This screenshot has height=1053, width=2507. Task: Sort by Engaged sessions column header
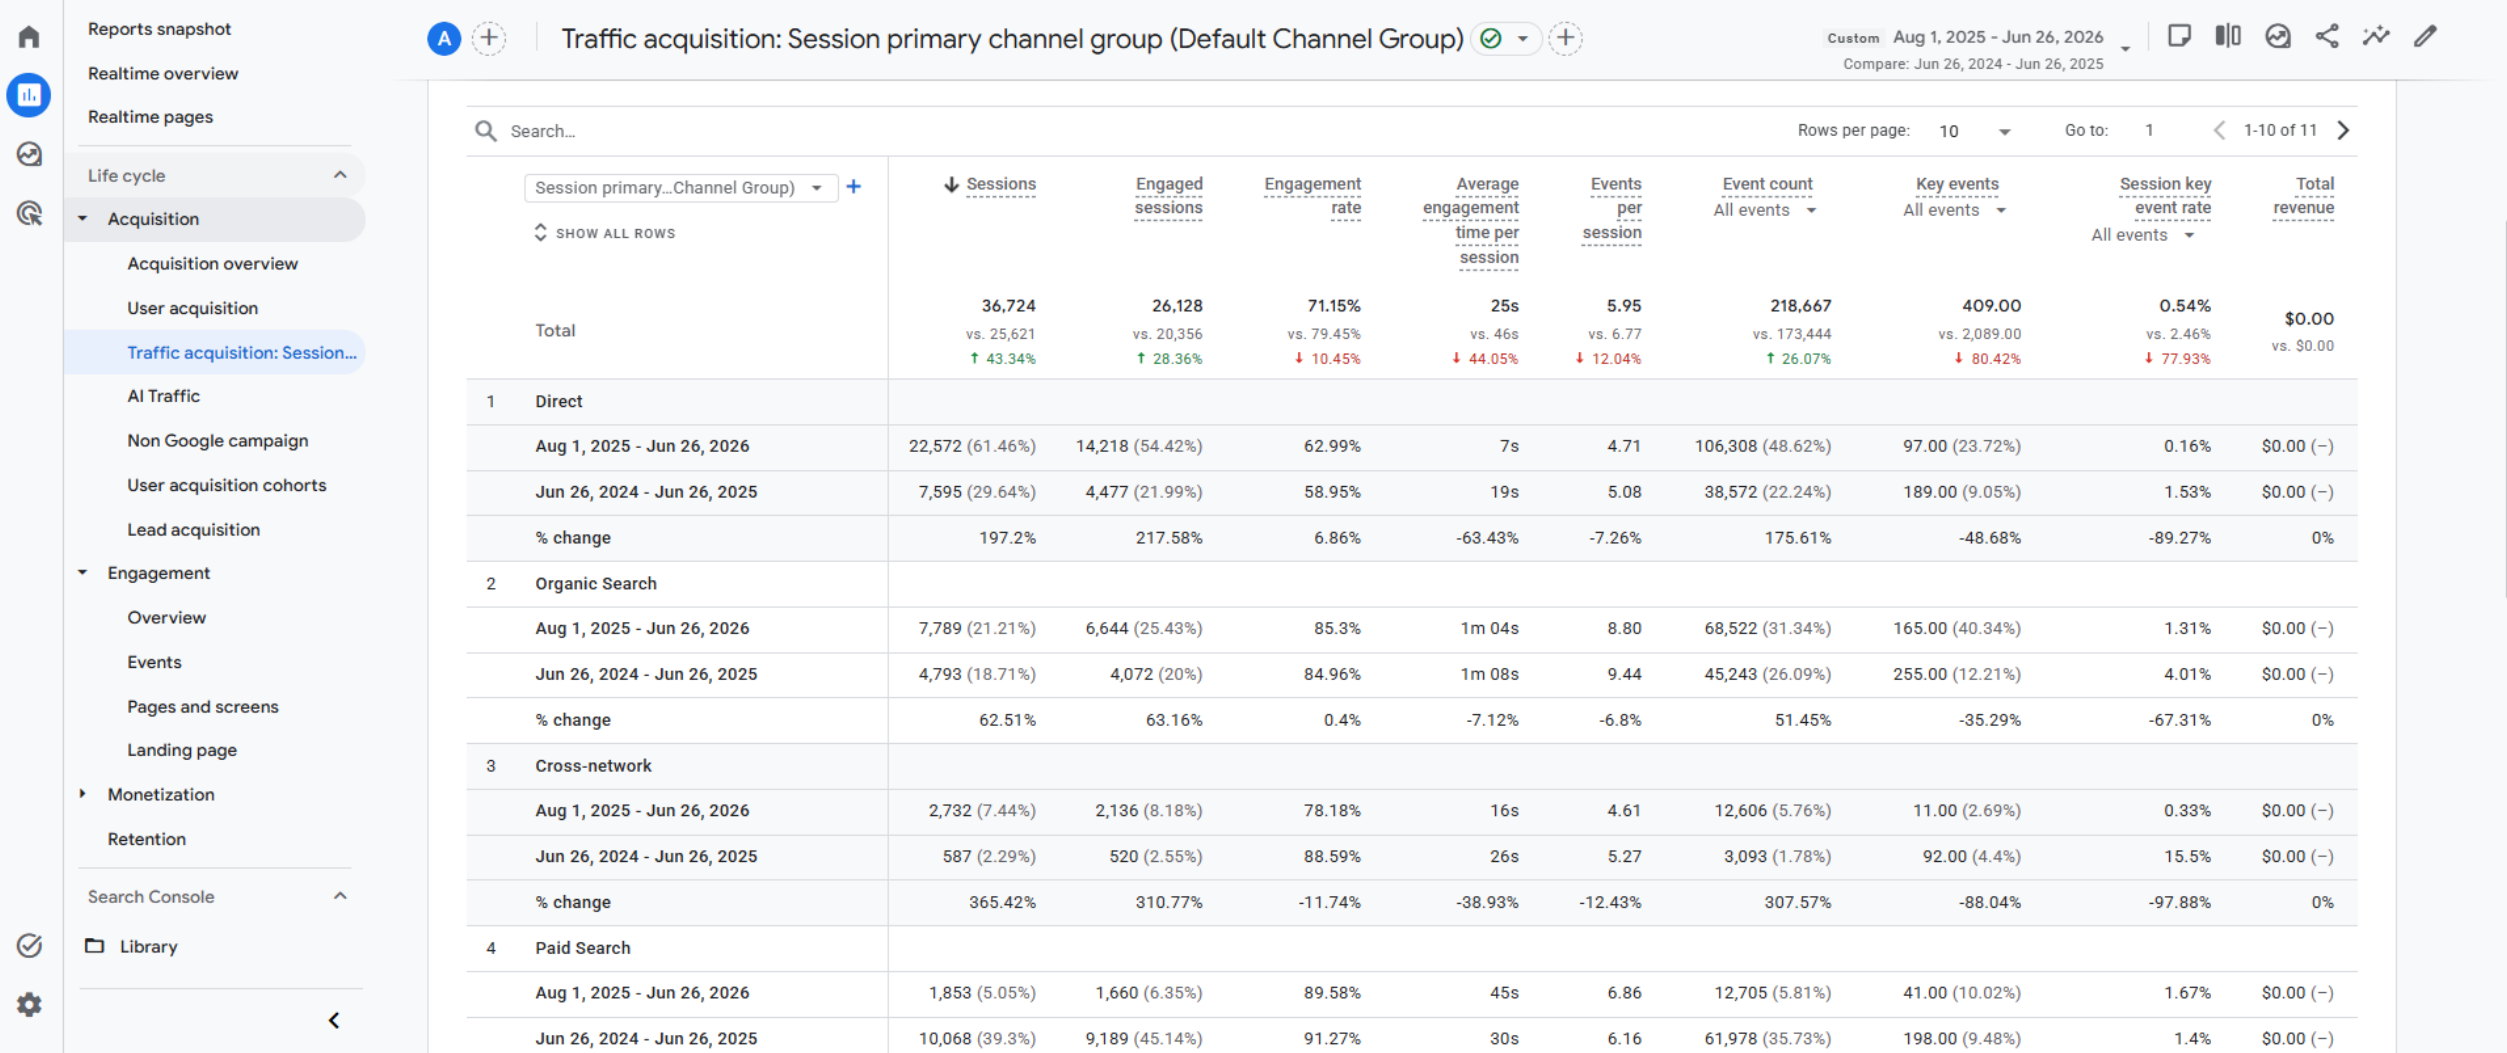(x=1168, y=196)
